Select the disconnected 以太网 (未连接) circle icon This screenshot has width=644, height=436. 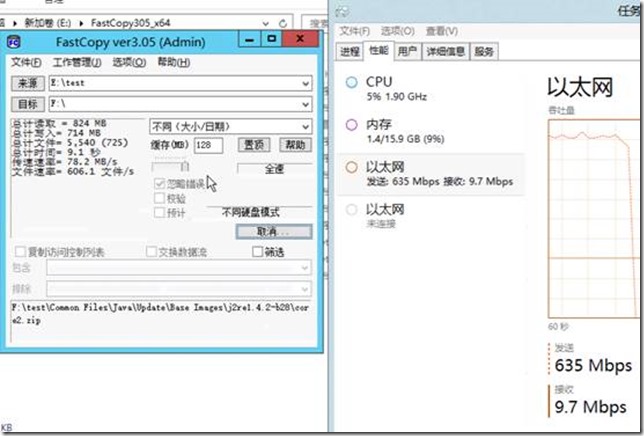(x=352, y=210)
